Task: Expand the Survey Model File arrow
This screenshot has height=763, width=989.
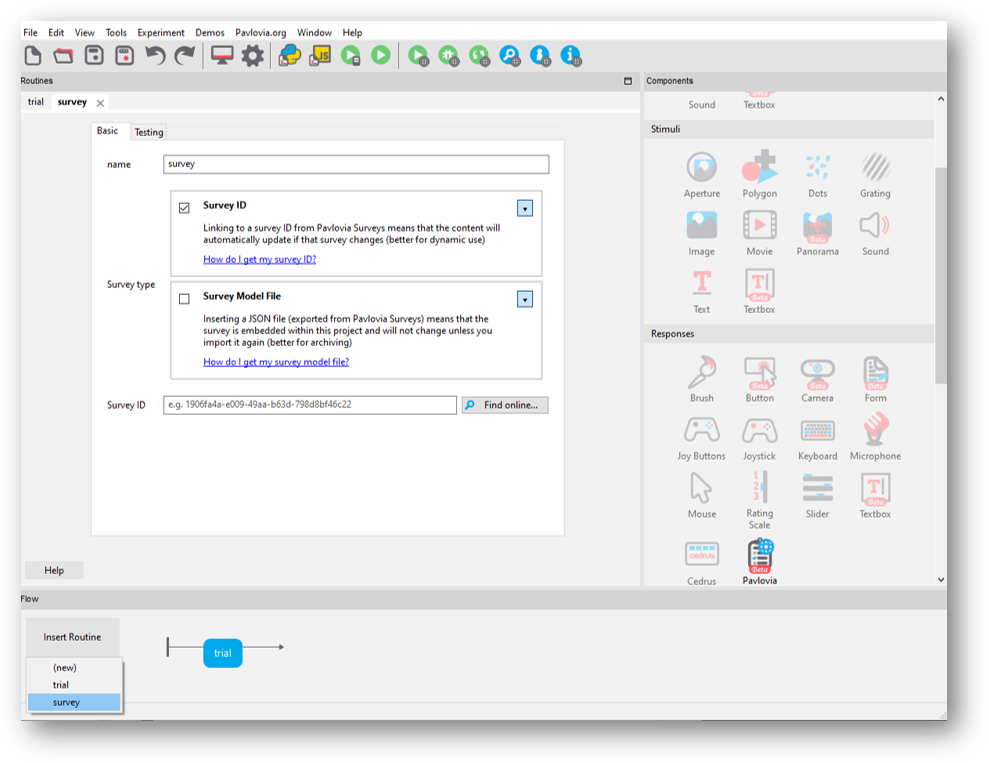Action: pyautogui.click(x=525, y=299)
